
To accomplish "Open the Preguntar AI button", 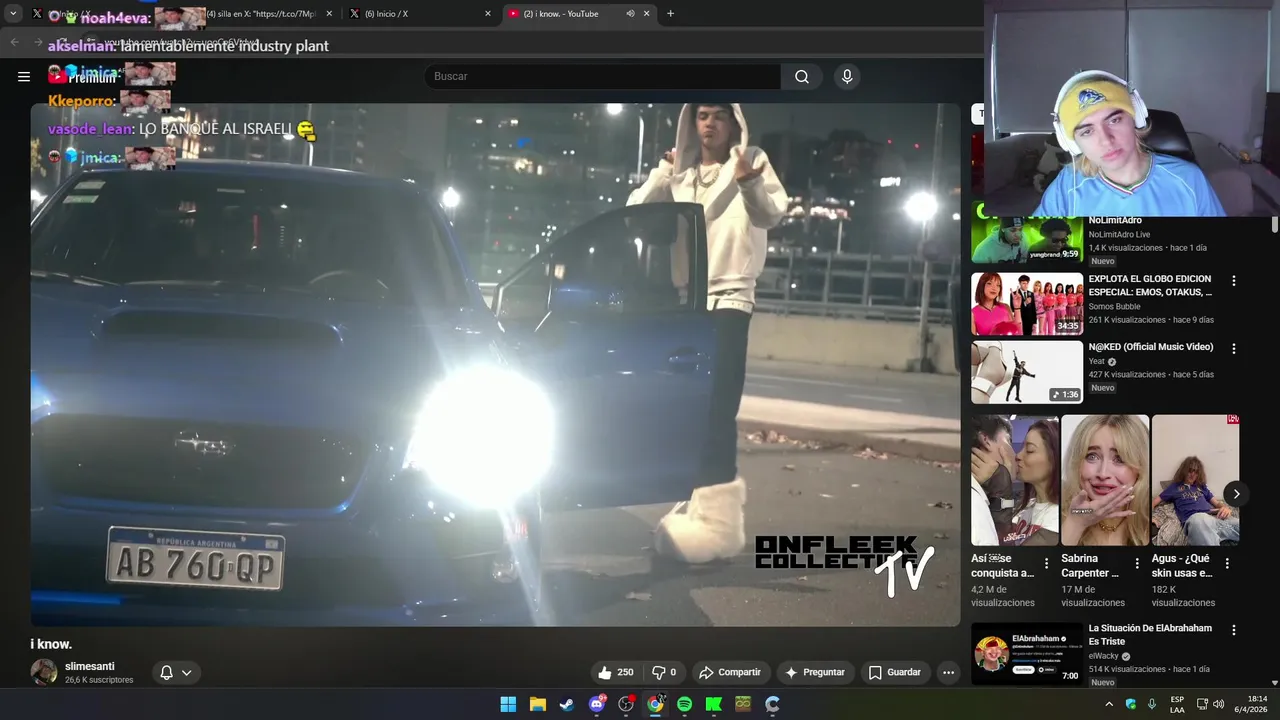I will click(x=816, y=672).
